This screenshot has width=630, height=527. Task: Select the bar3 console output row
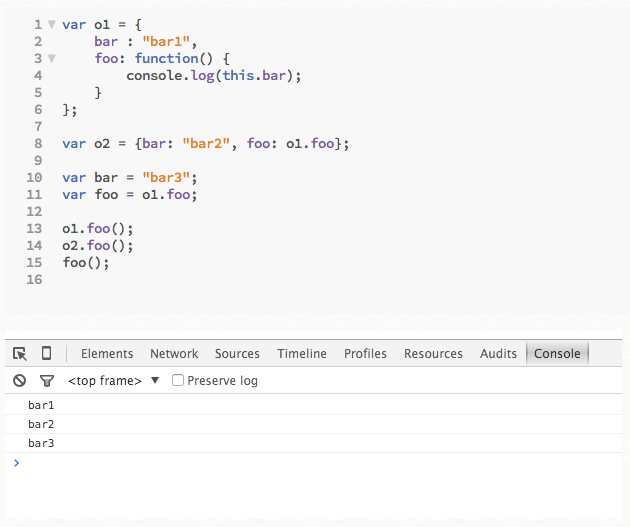click(313, 443)
